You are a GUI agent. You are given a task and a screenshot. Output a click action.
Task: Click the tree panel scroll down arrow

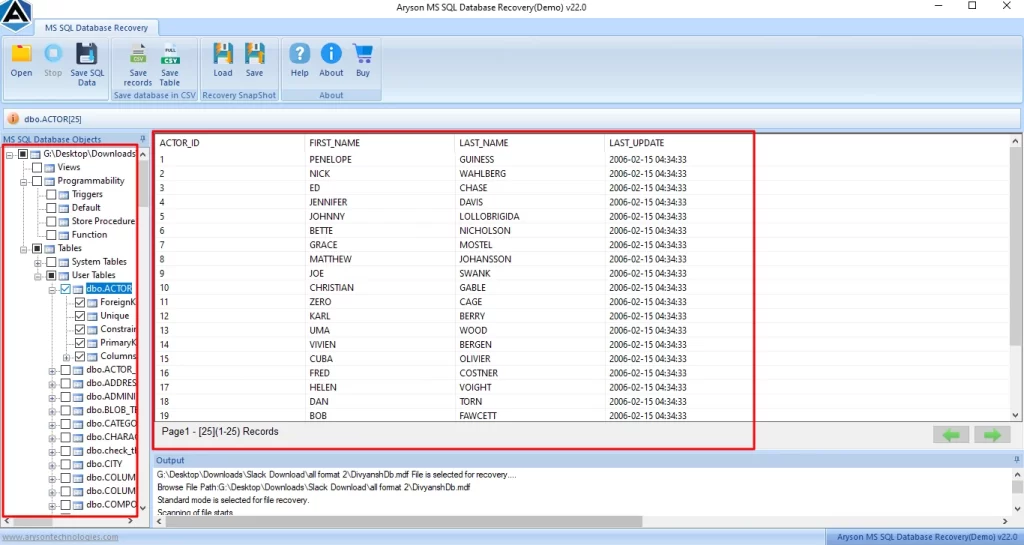tap(143, 508)
